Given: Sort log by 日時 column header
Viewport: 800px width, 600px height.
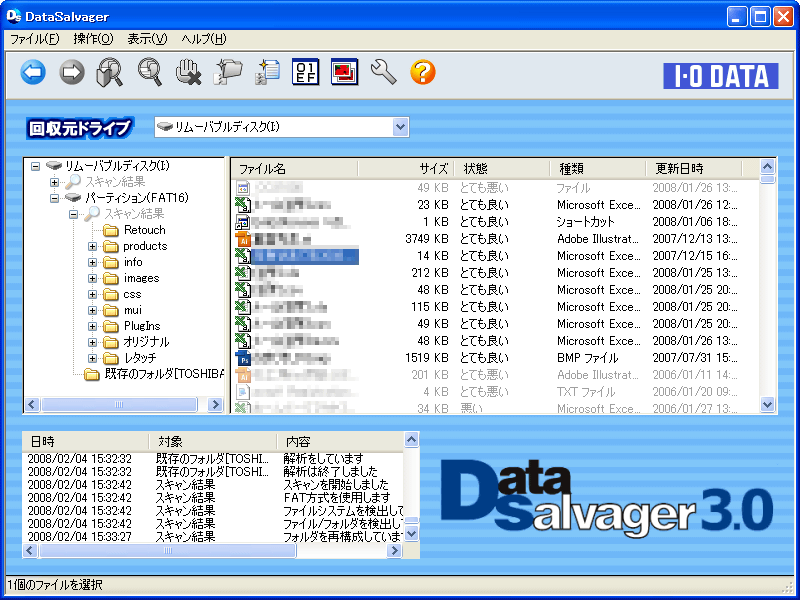Looking at the screenshot, I should click(86, 441).
